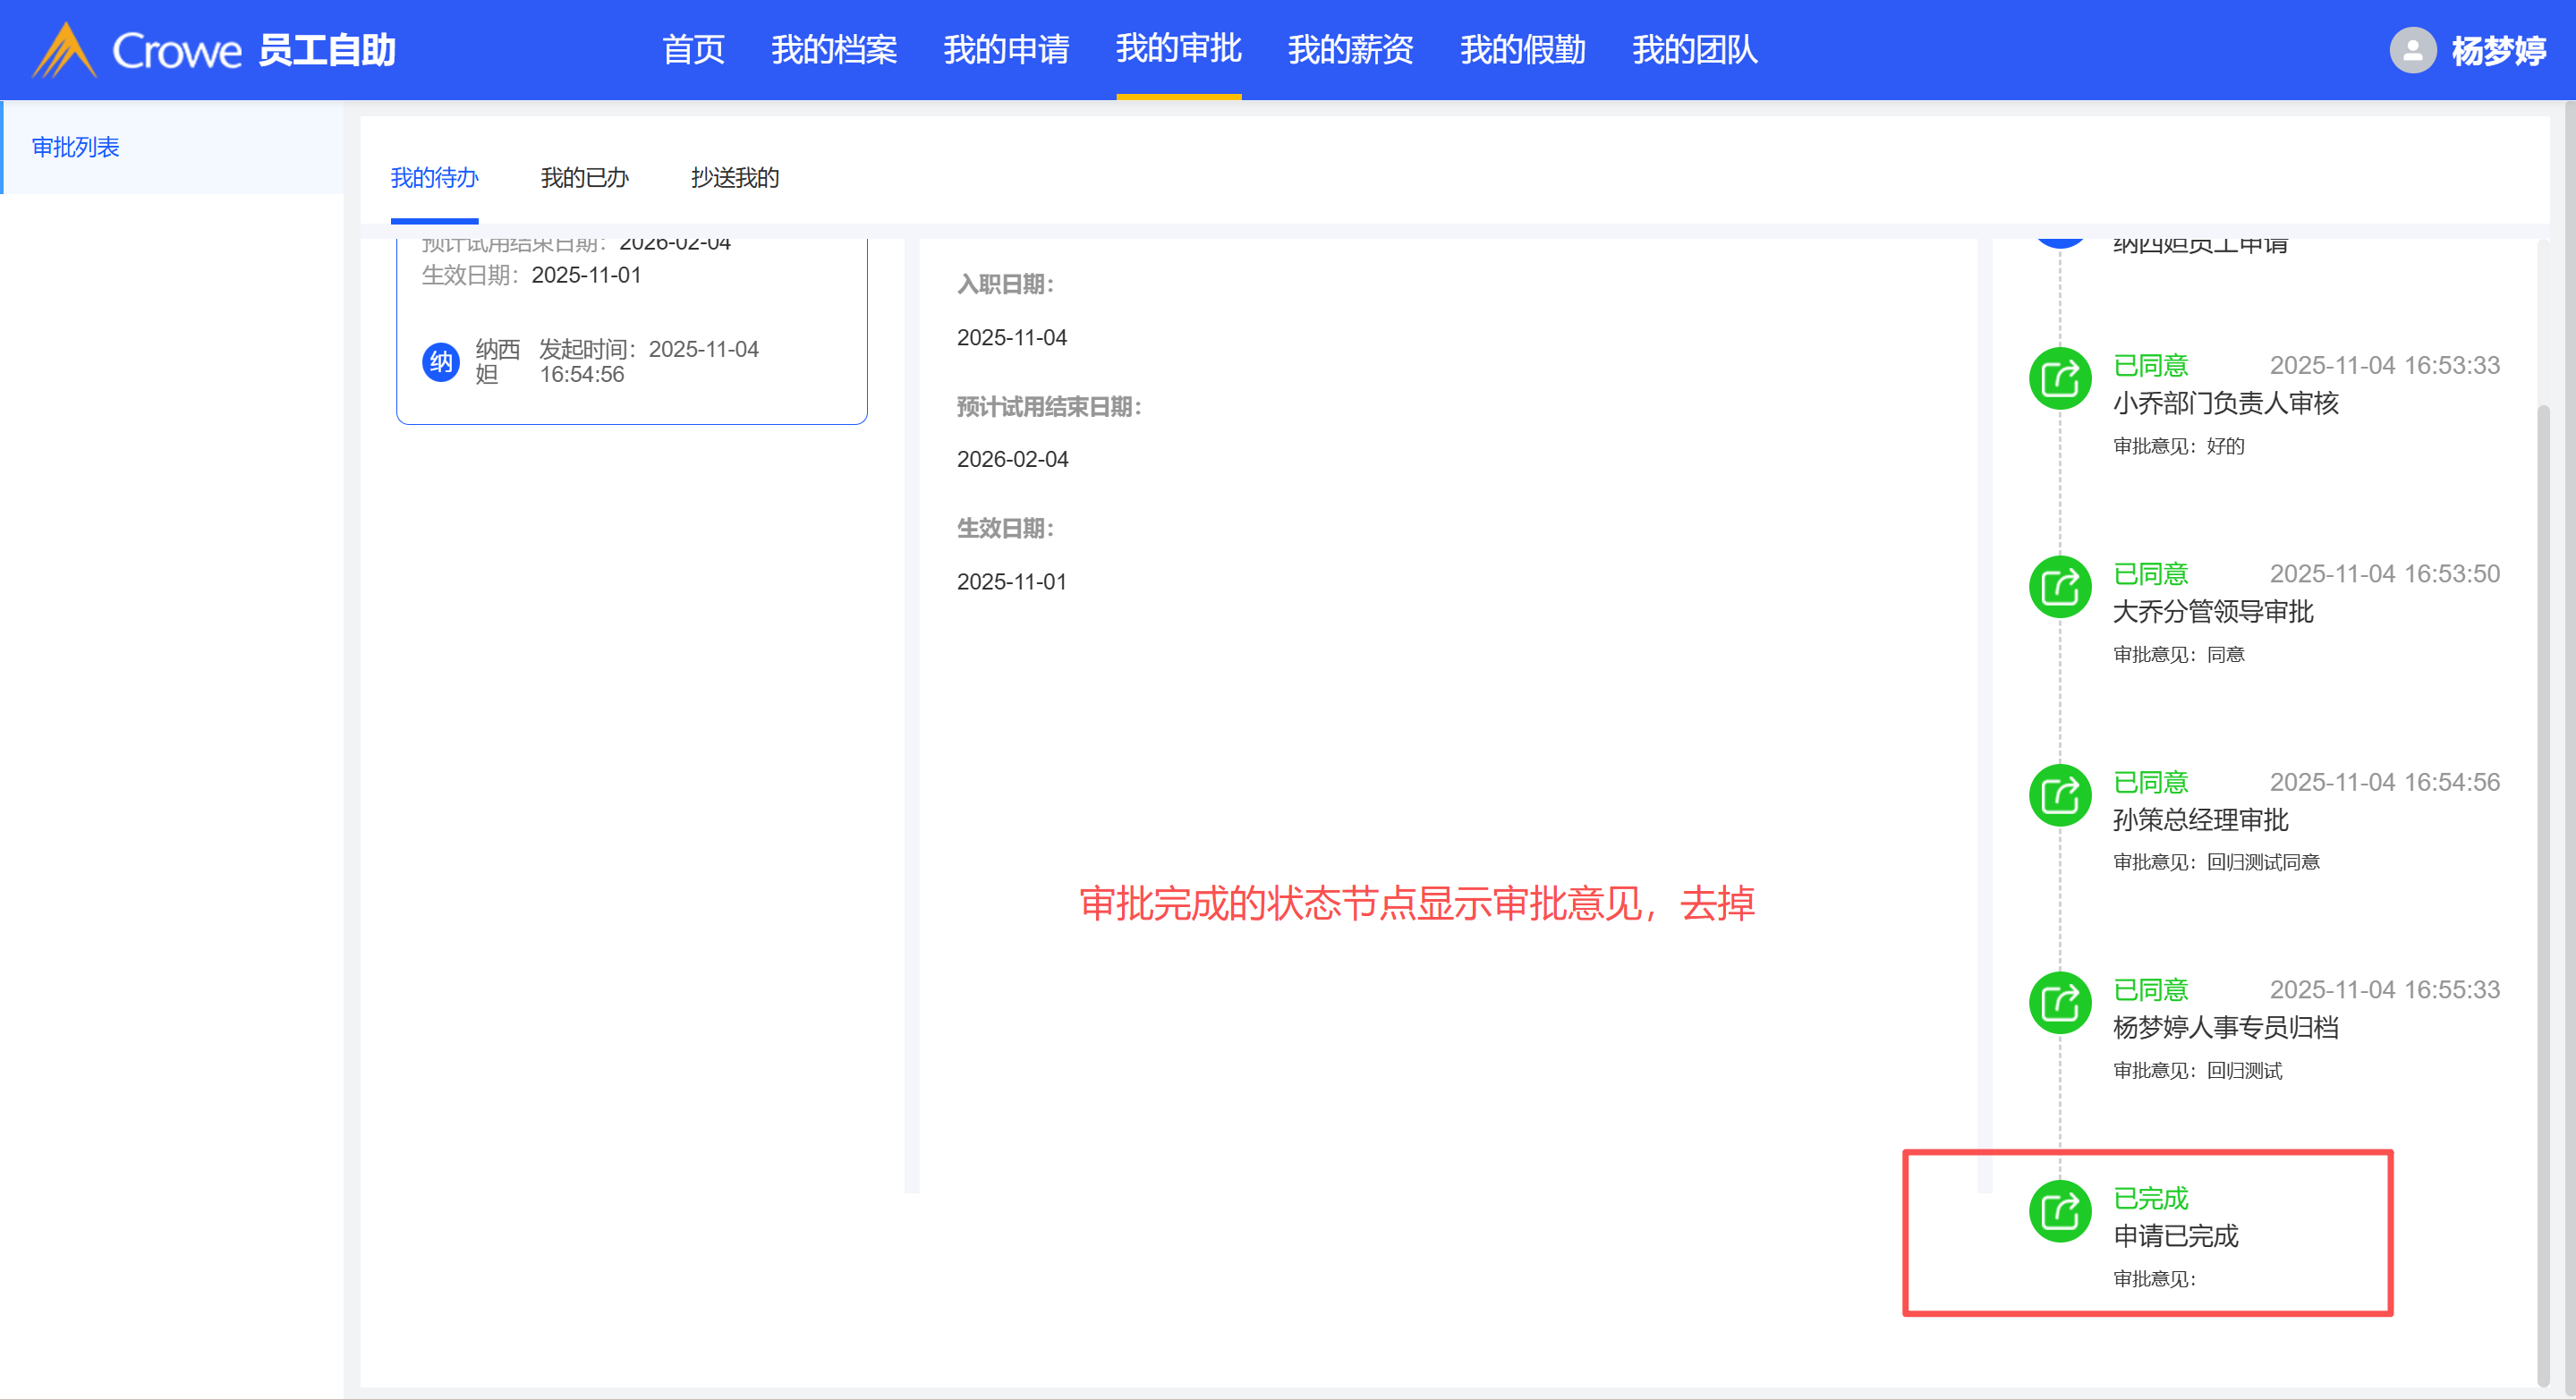Open 我的档案 in top navigation
Image resolution: width=2576 pixels, height=1400 pixels.
pos(833,50)
